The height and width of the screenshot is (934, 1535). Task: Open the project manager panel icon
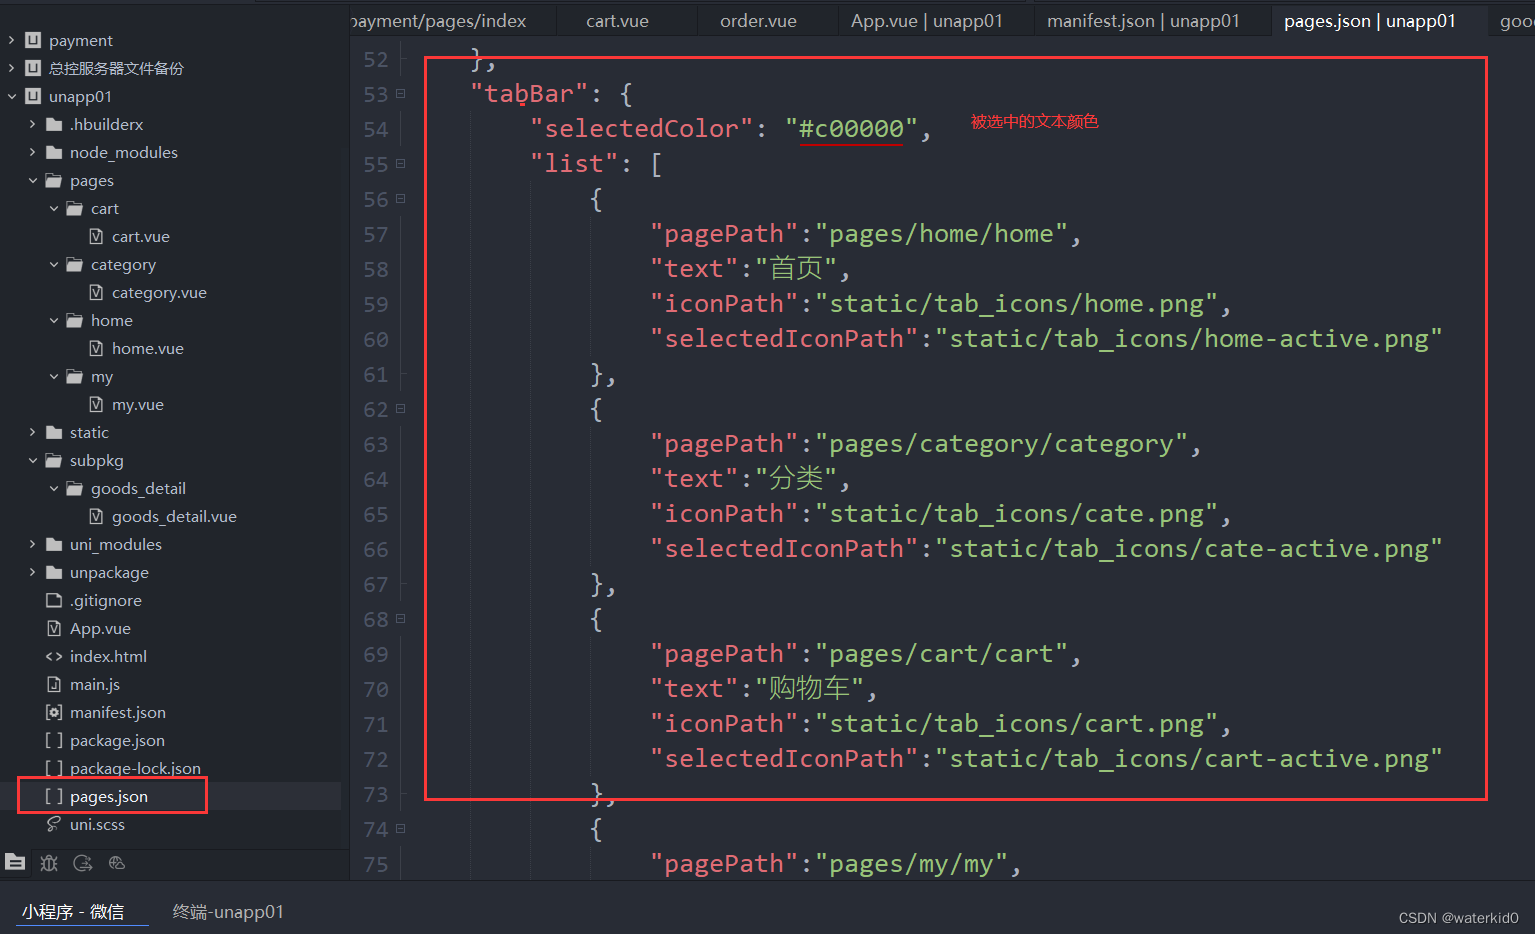pos(15,862)
